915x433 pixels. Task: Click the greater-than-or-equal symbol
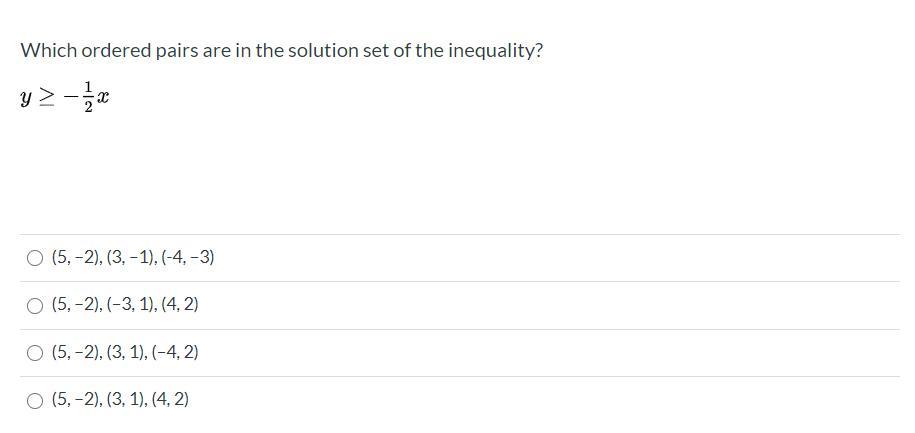point(49,99)
